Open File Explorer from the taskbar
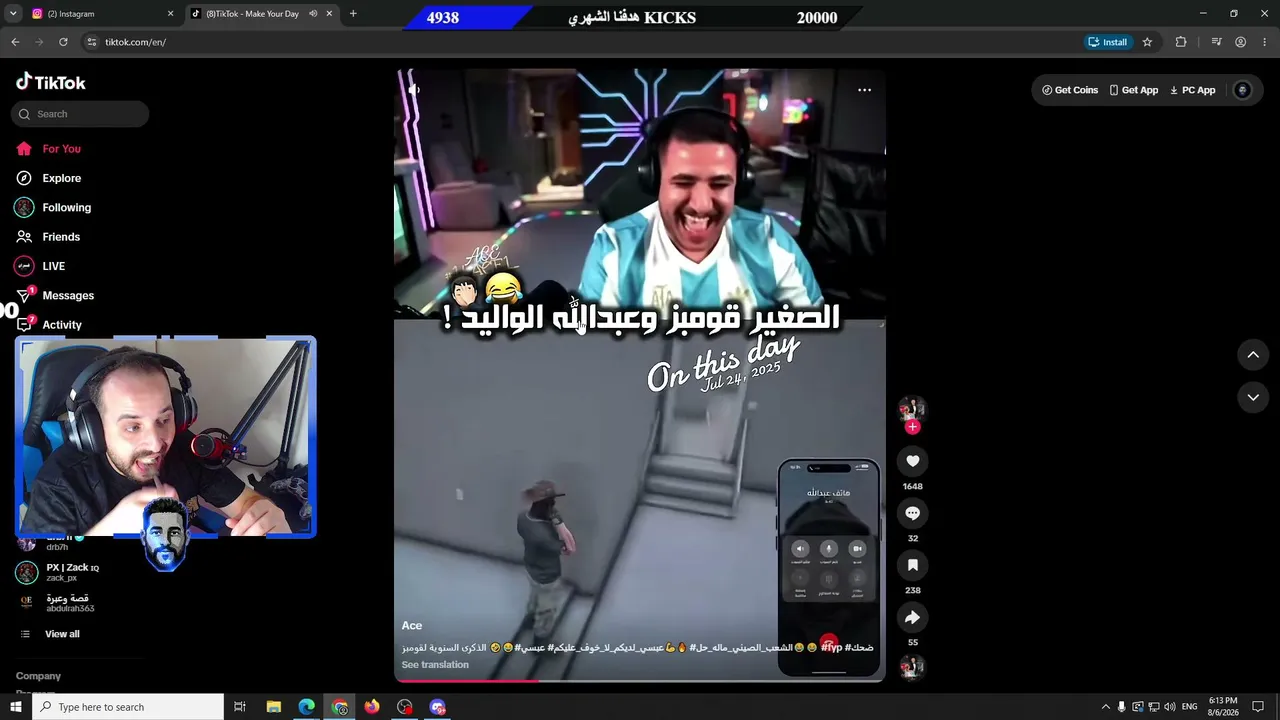This screenshot has height=720, width=1280. 274,707
